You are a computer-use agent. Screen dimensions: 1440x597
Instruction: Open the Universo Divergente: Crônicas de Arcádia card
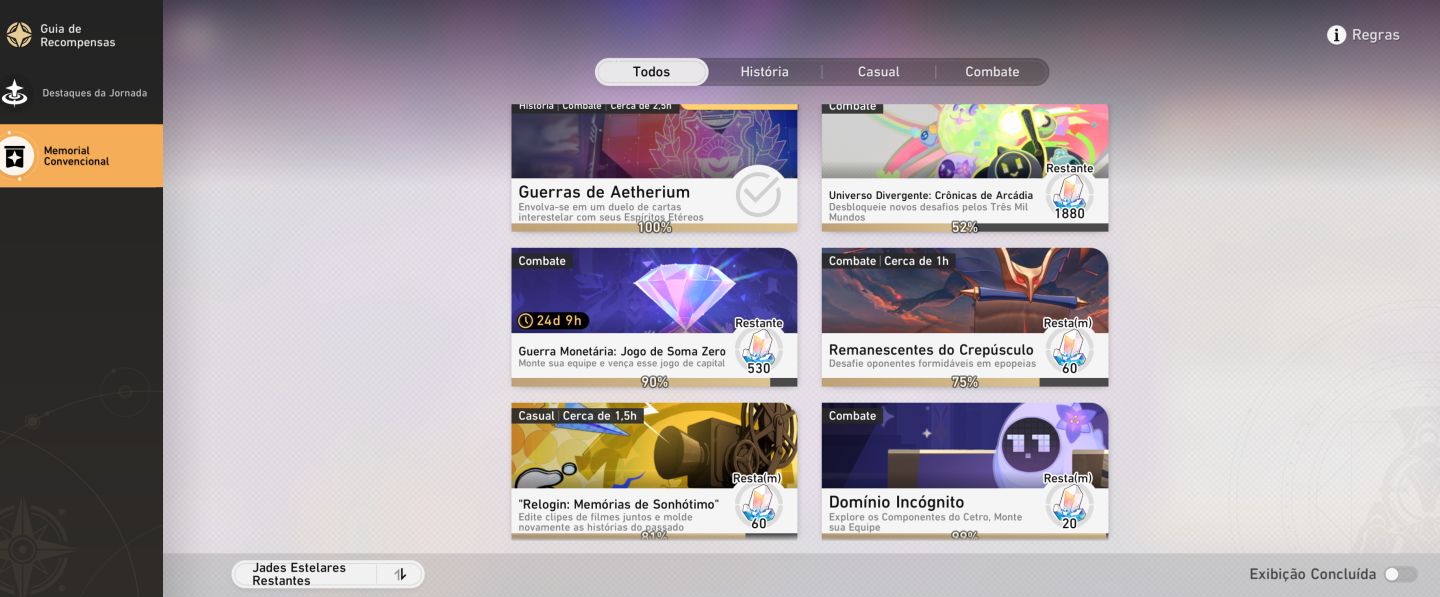tap(965, 167)
